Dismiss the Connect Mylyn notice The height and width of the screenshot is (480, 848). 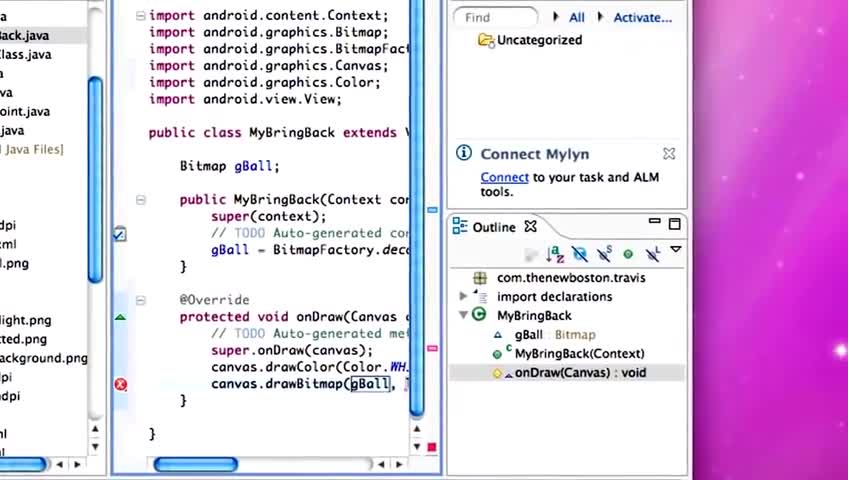coord(669,154)
